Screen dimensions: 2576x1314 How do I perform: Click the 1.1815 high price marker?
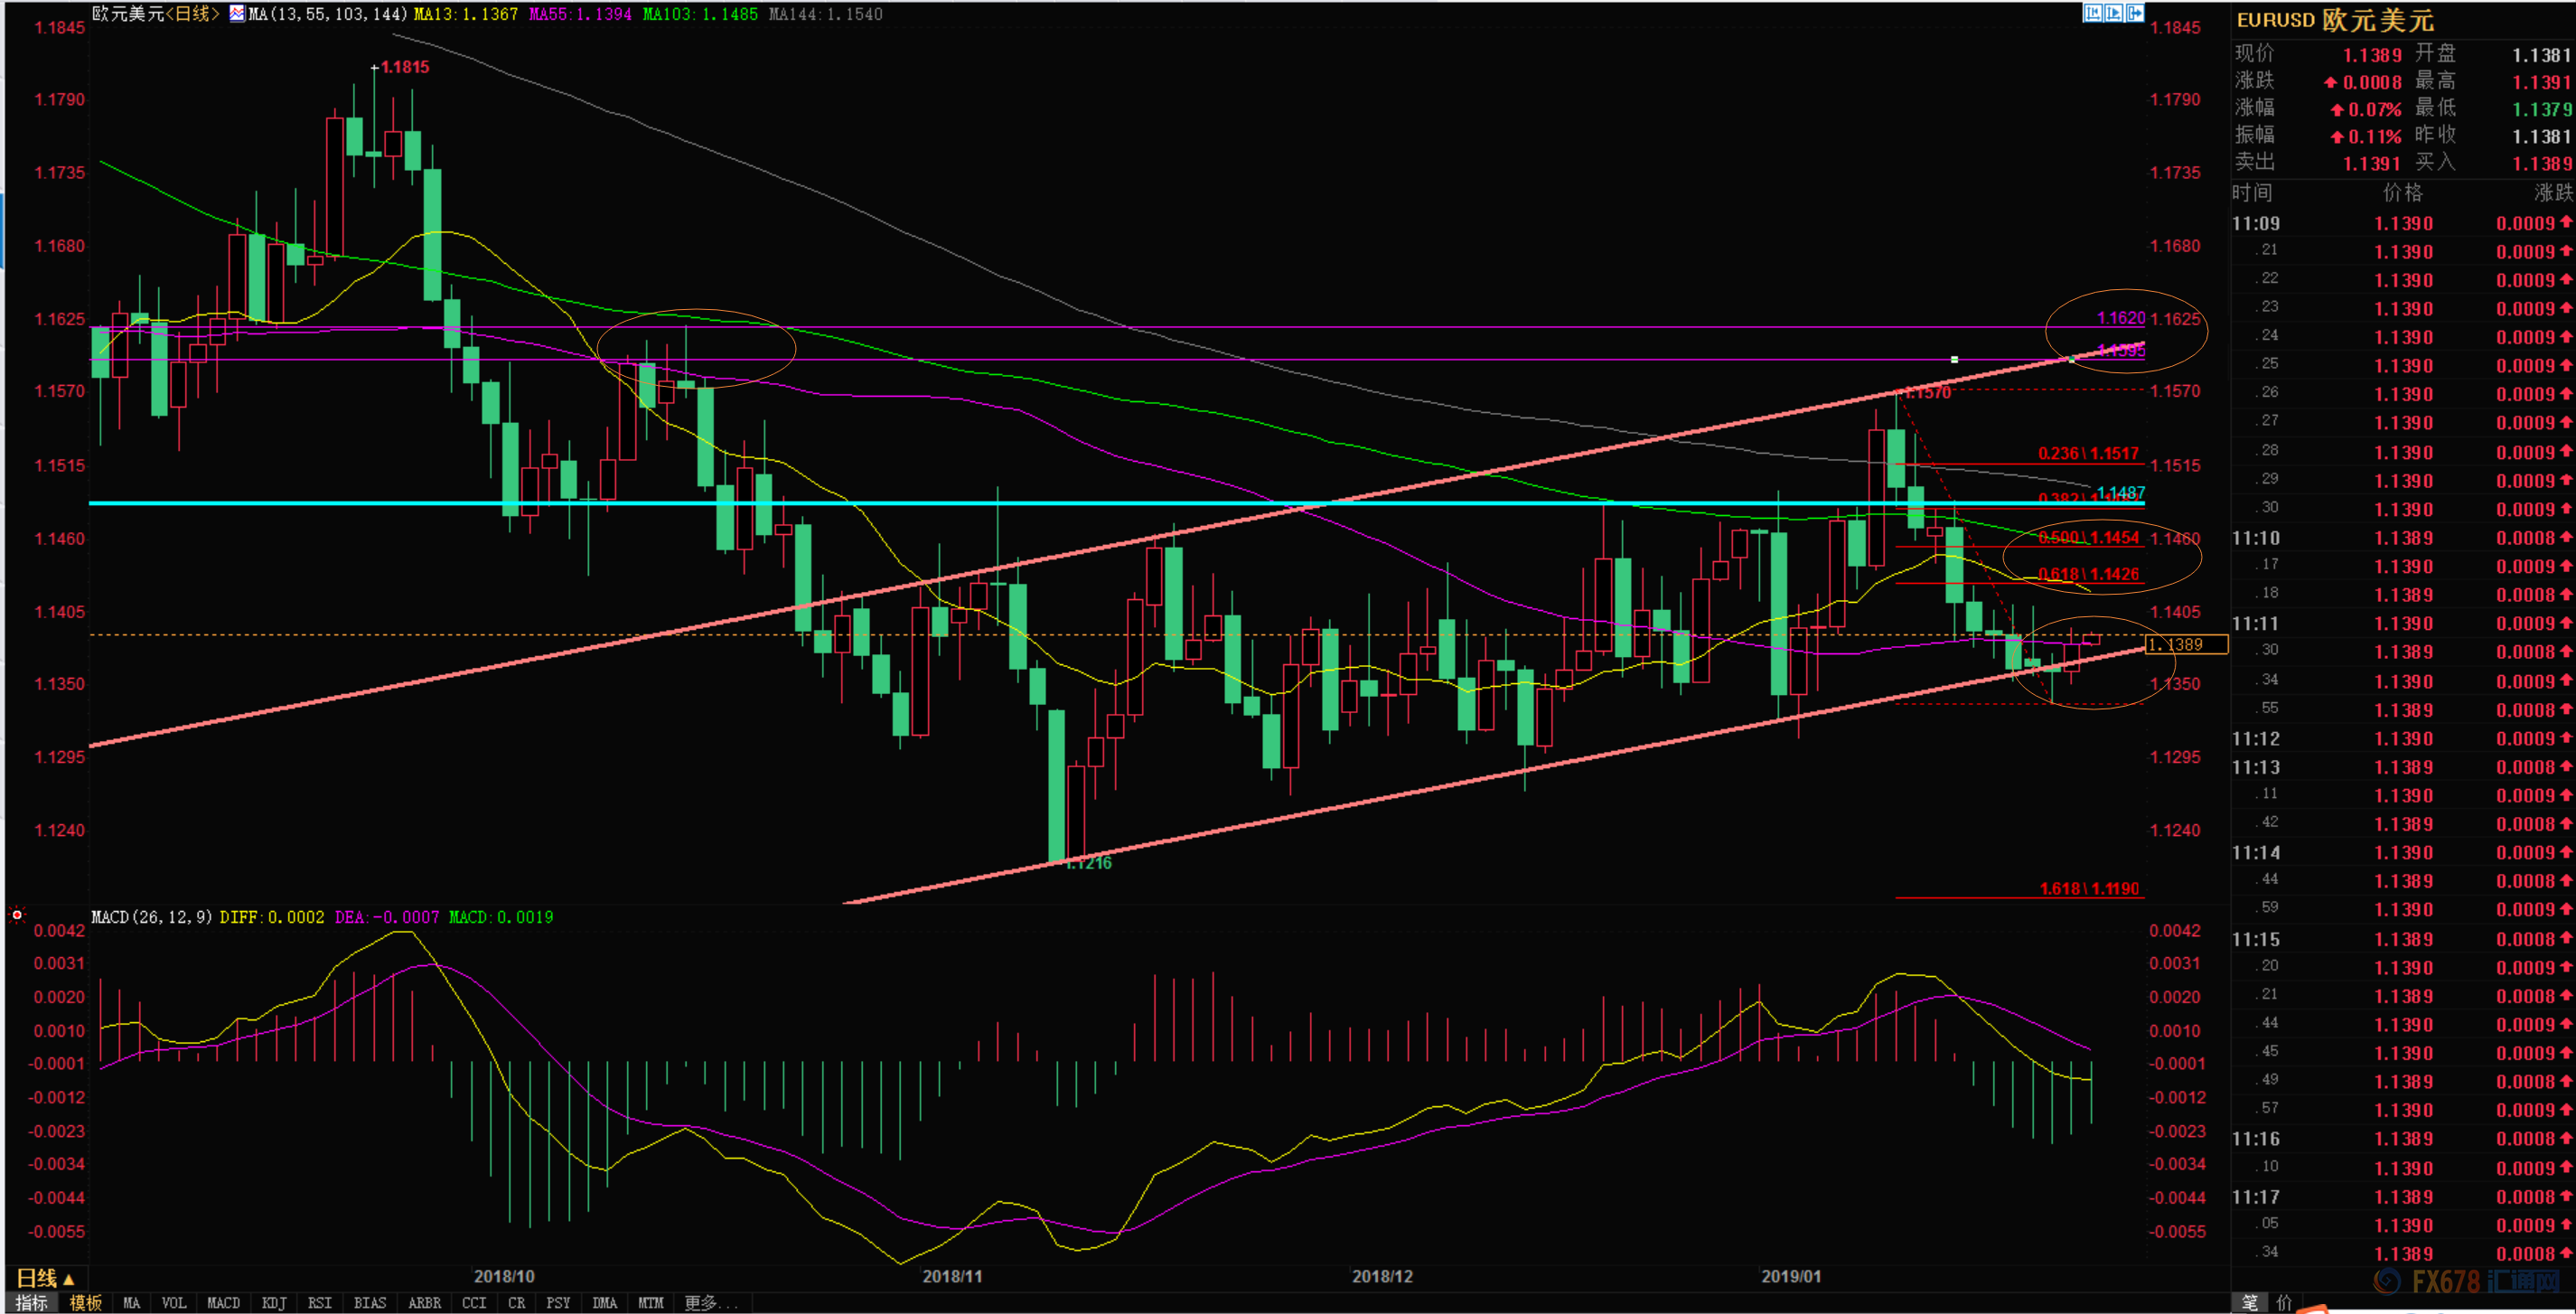[x=404, y=67]
